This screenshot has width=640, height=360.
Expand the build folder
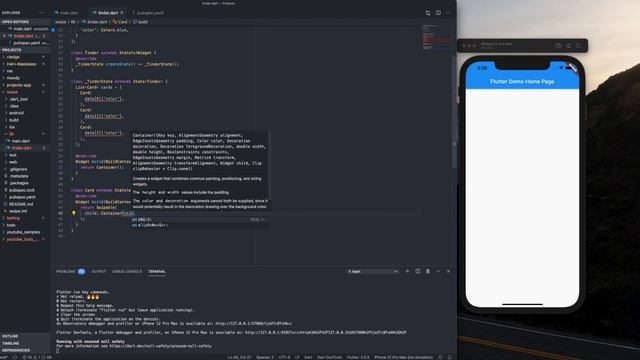tap(14, 120)
